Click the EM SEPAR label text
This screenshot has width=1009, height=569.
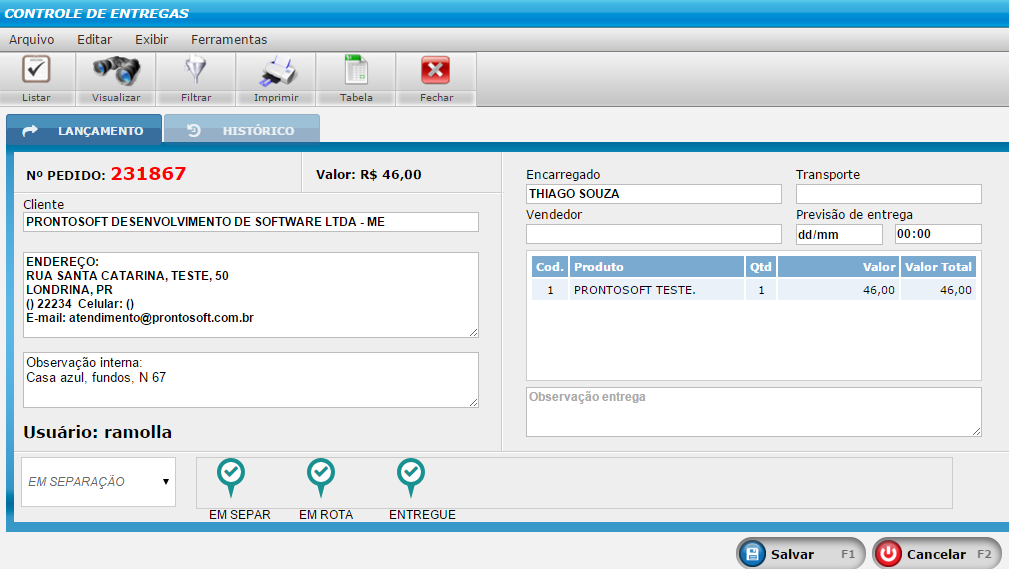pyautogui.click(x=239, y=515)
